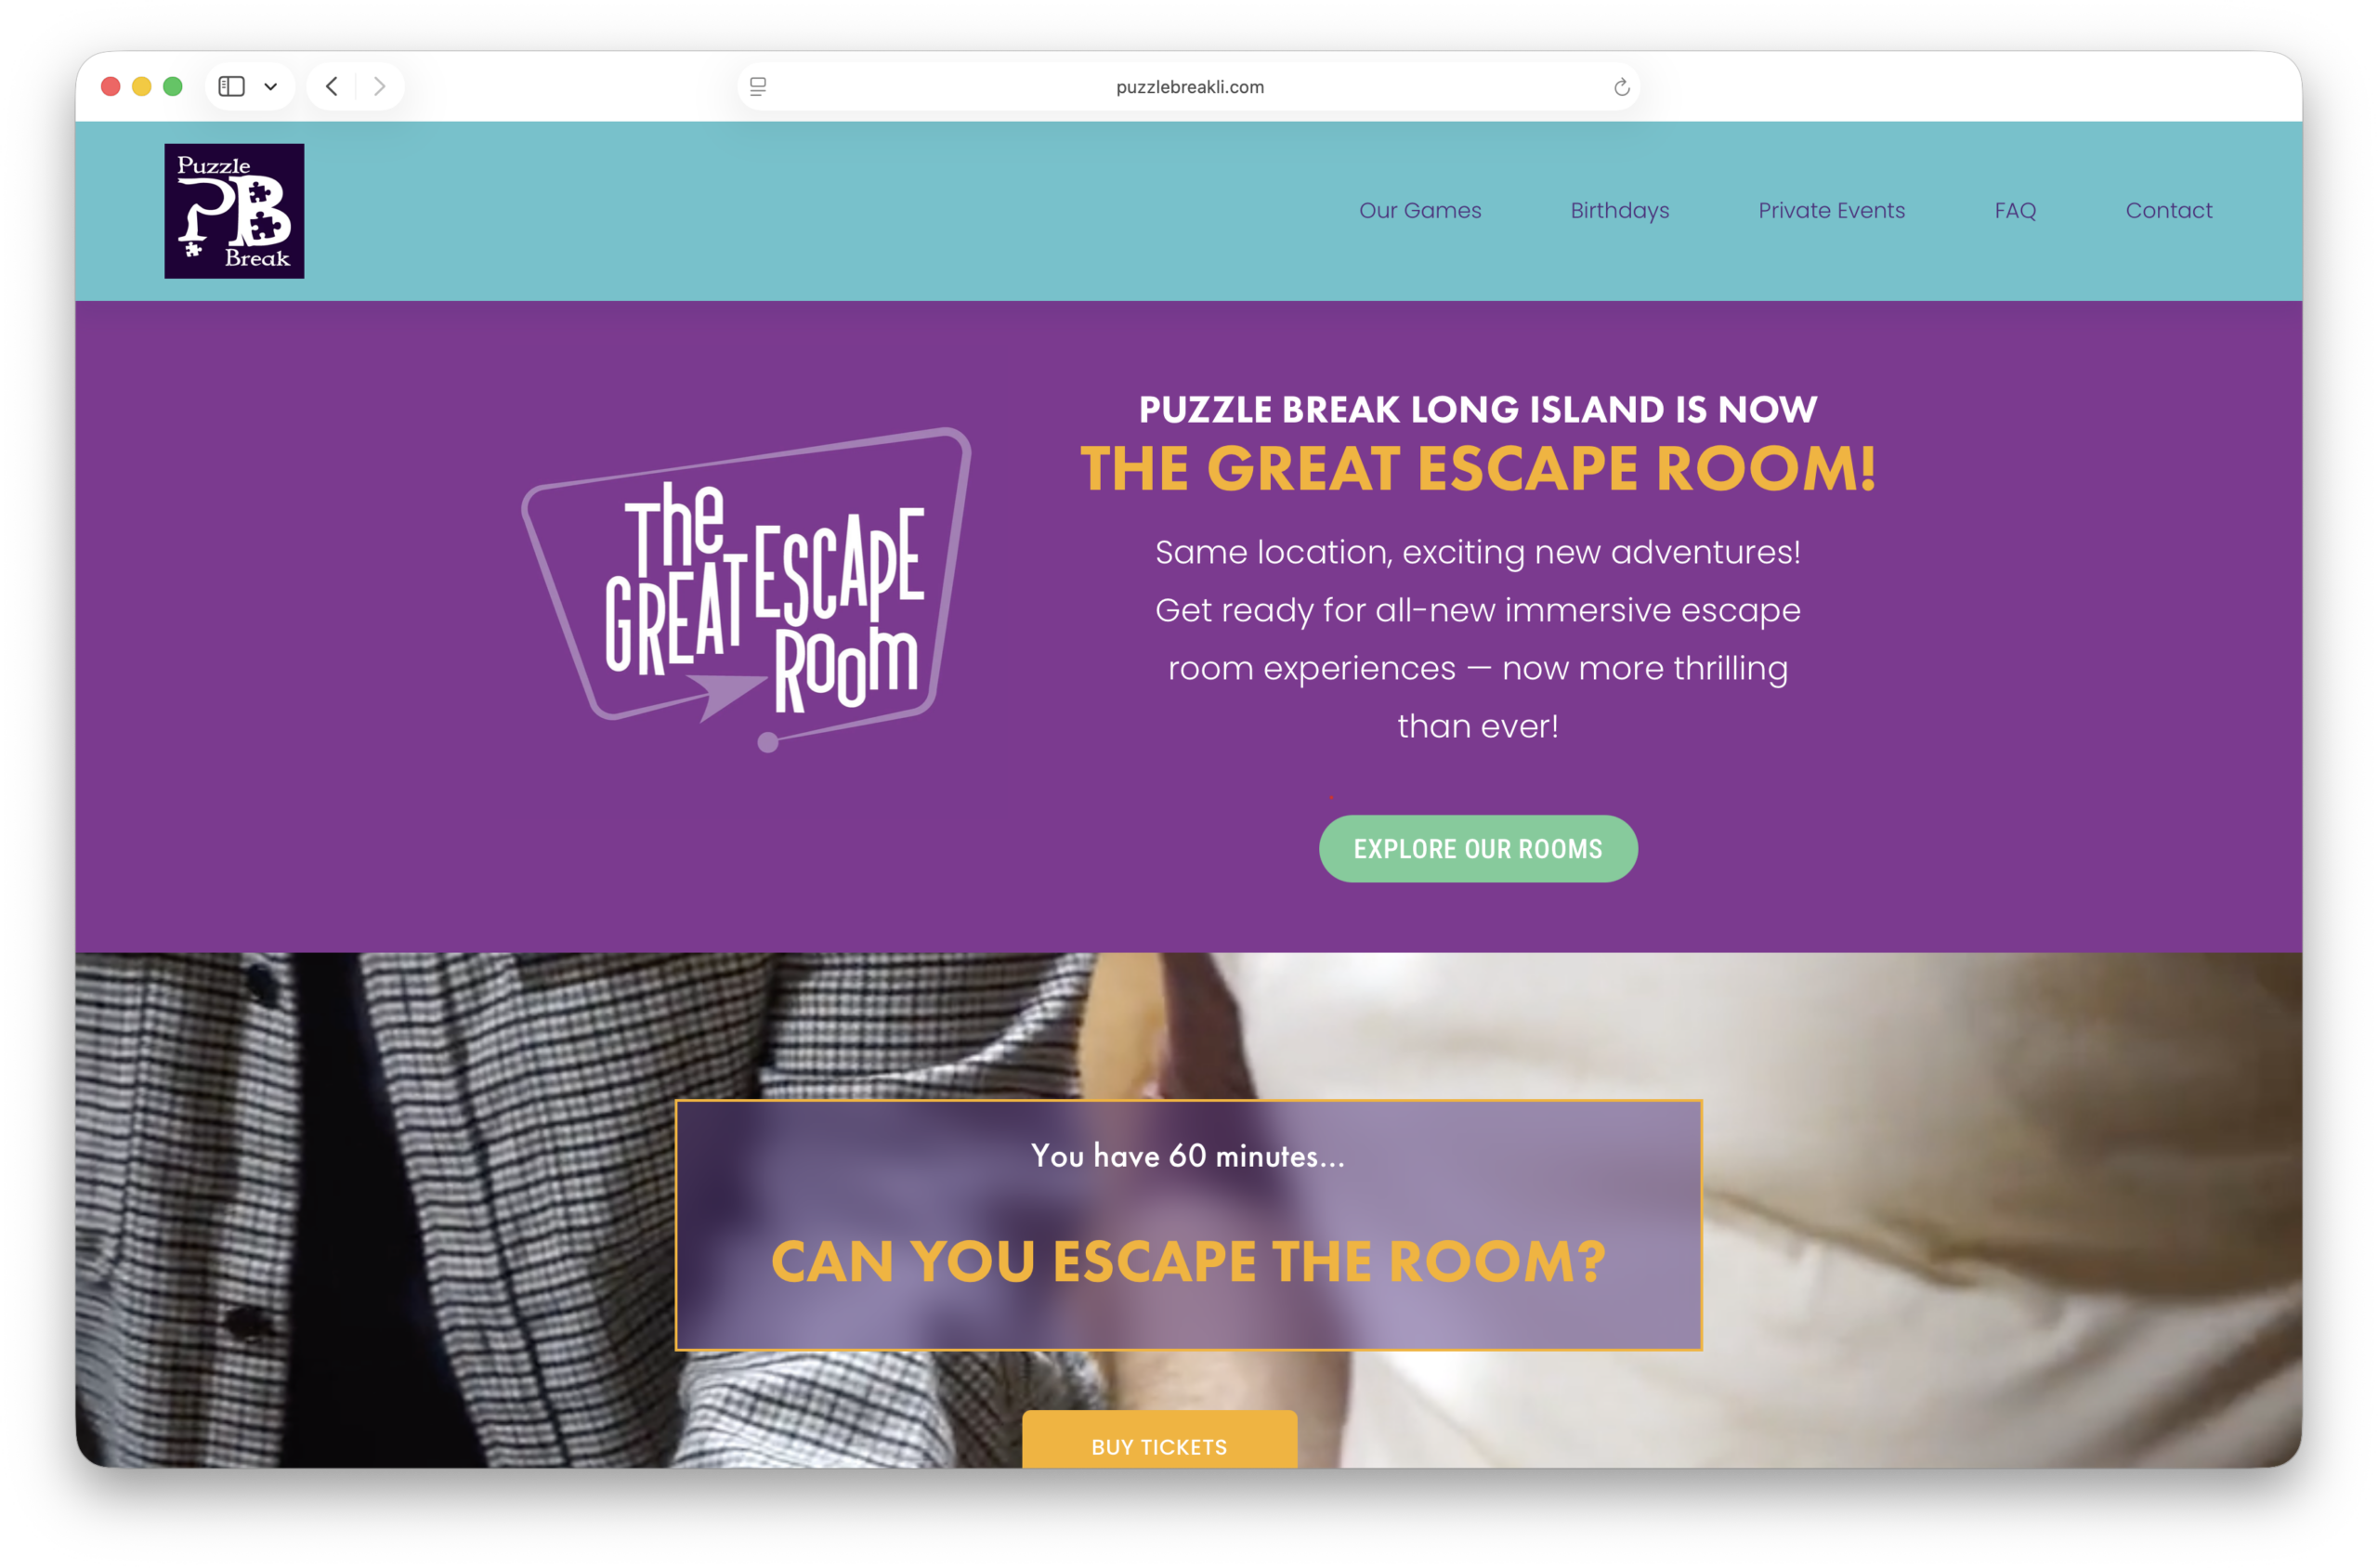Minimize the window with yellow button
Image resolution: width=2378 pixels, height=1568 pixels.
142,87
